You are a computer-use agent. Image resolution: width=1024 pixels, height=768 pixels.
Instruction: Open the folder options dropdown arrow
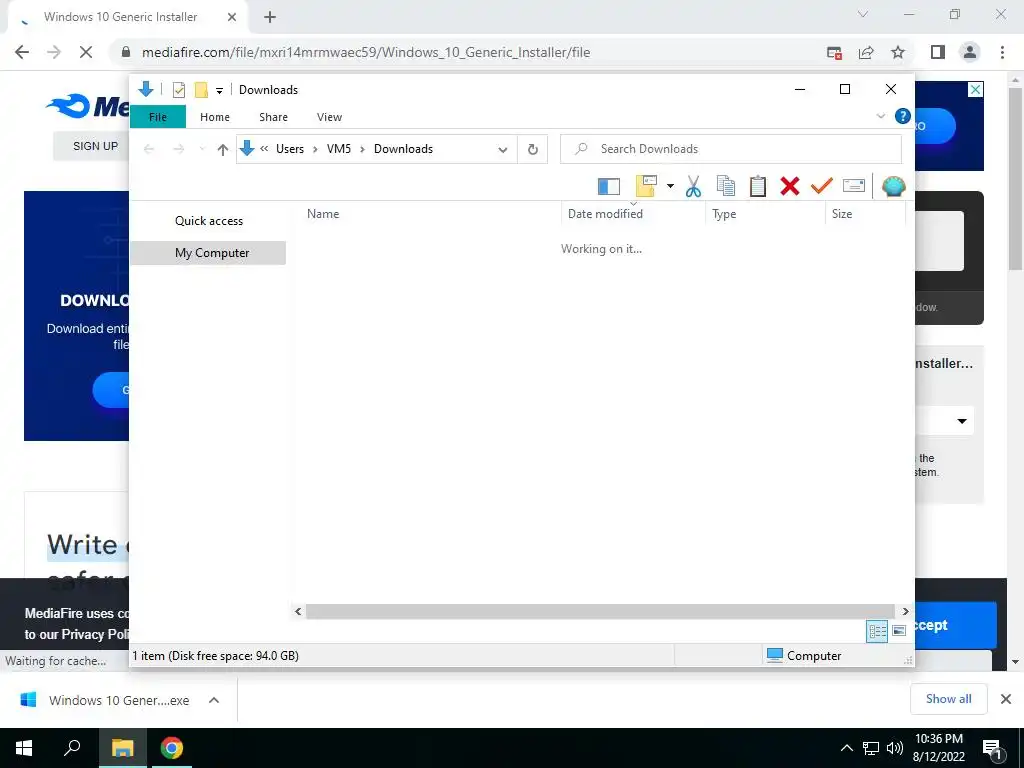tap(670, 186)
